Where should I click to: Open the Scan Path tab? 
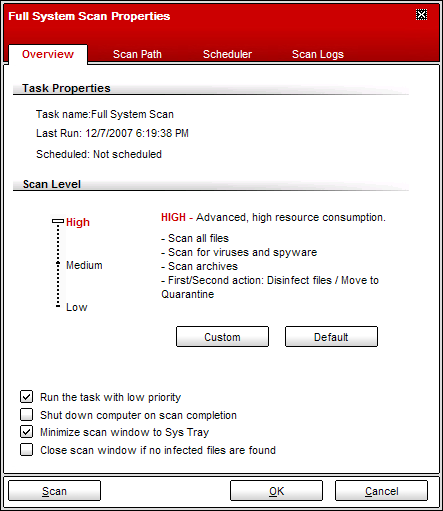(137, 54)
